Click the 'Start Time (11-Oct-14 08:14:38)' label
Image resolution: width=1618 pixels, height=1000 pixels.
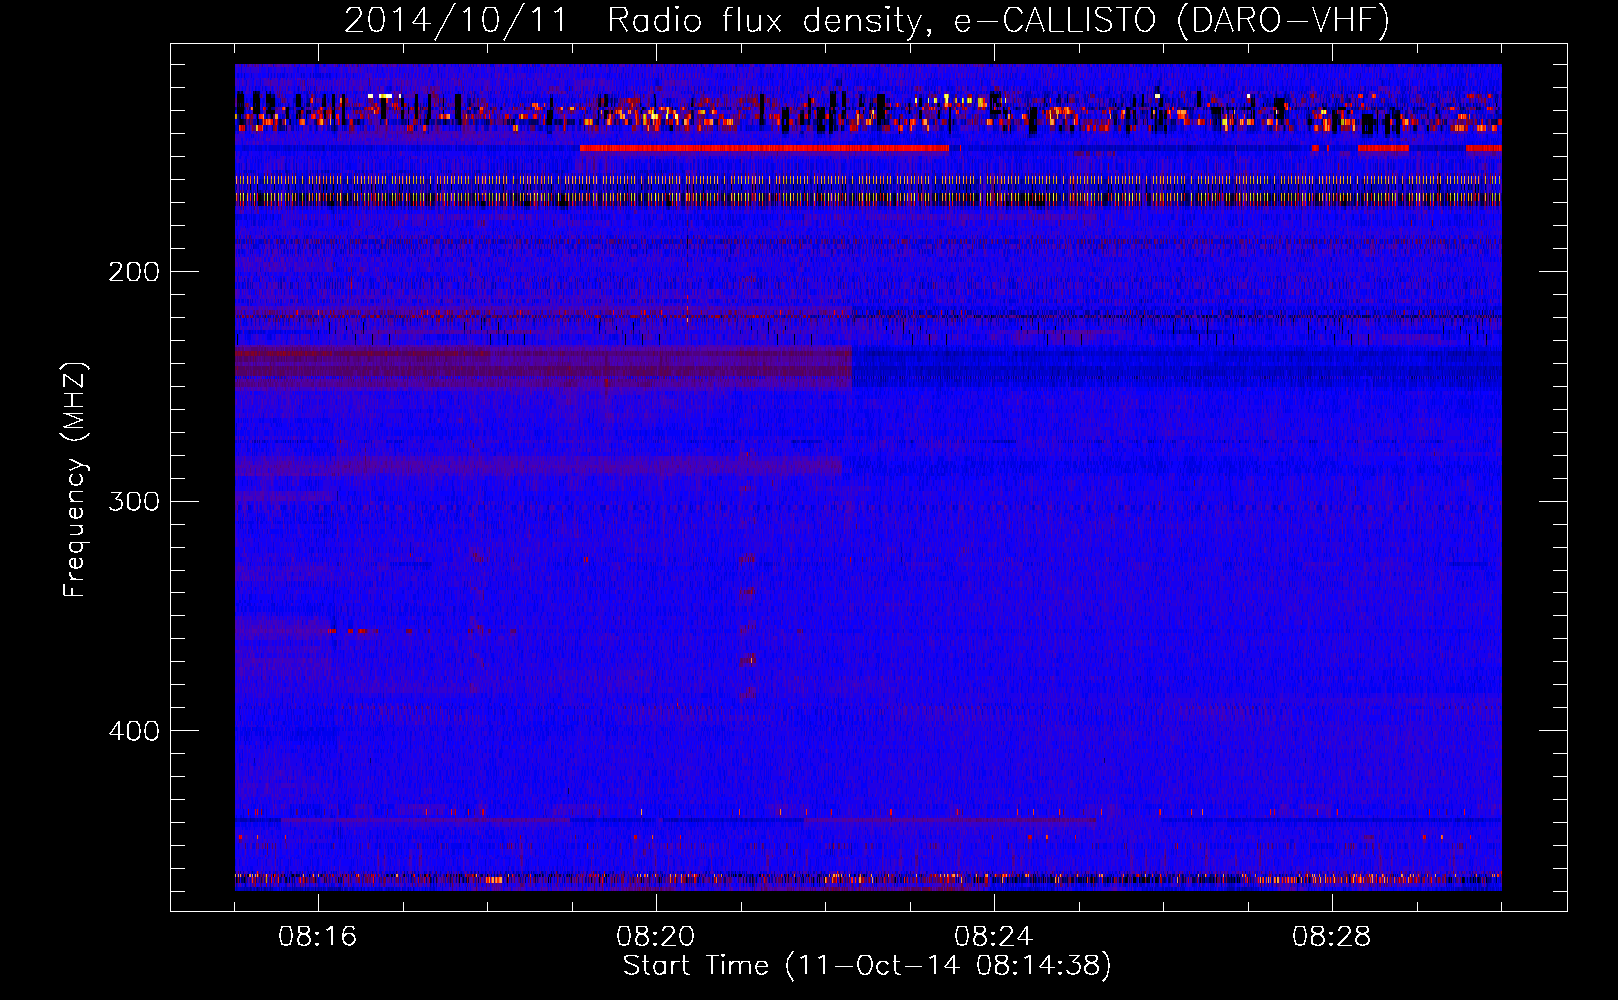[x=867, y=966]
